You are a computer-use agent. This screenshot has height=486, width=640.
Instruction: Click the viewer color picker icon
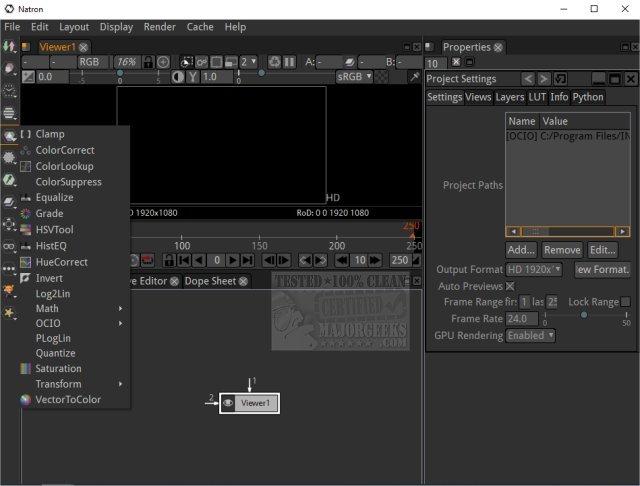(x=415, y=77)
